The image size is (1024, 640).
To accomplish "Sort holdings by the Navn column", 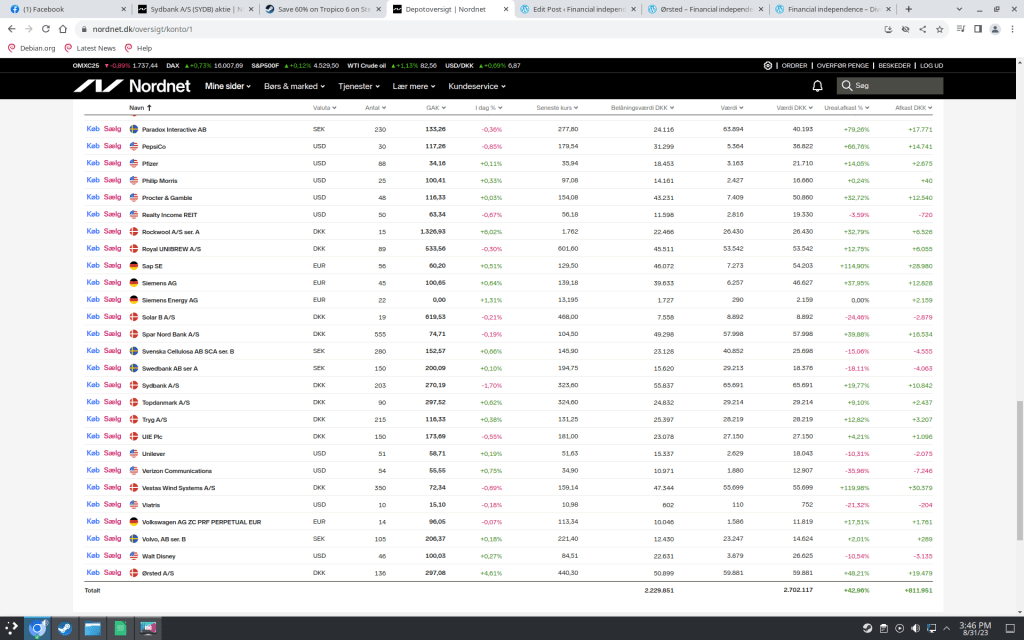I will (139, 107).
